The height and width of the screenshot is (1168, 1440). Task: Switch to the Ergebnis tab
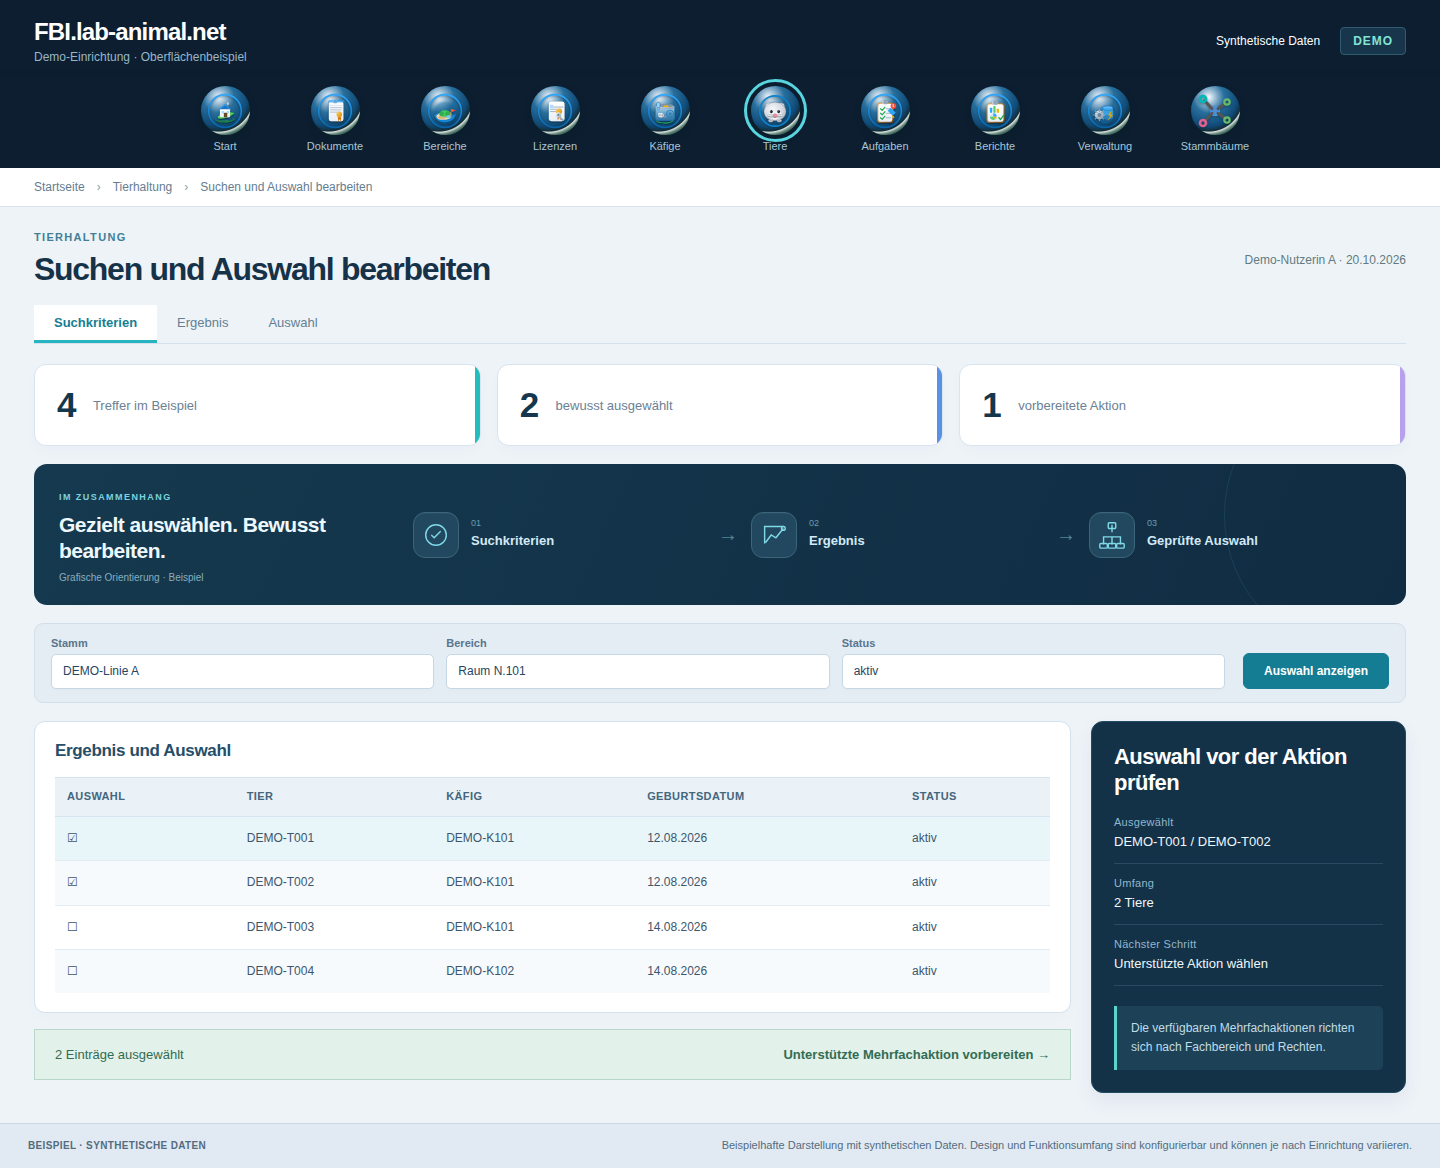click(x=203, y=323)
